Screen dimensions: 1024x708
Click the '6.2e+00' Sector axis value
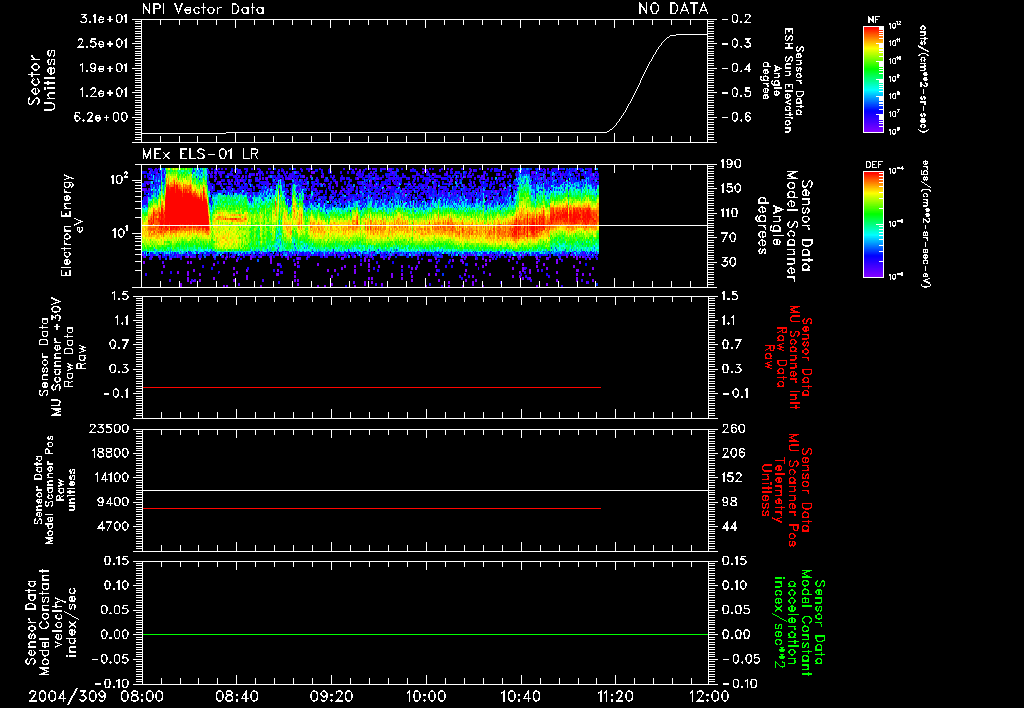(103, 118)
